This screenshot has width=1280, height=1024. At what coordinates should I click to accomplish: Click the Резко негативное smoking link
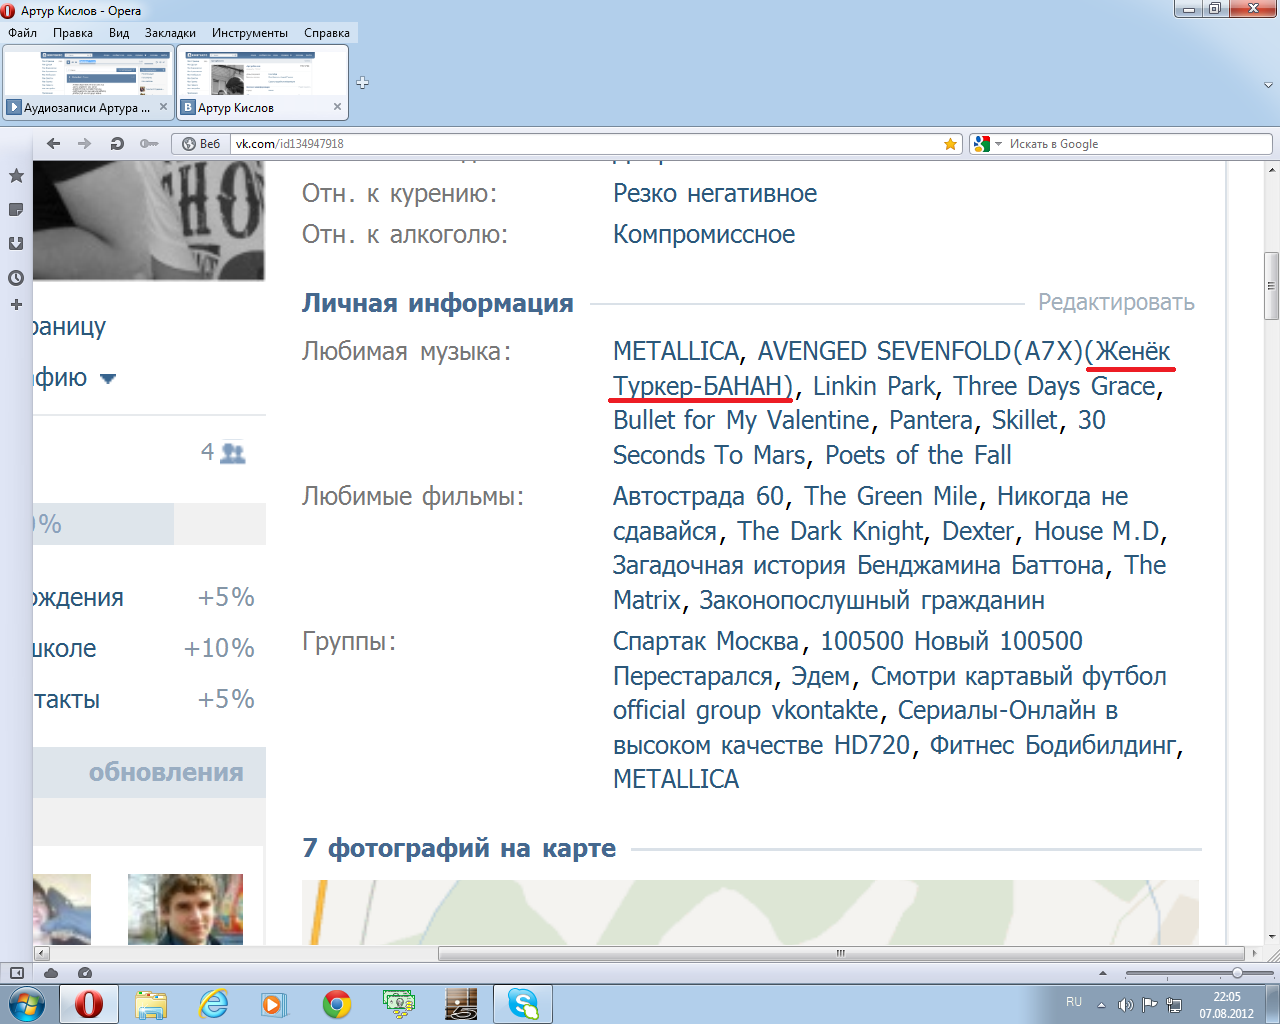[715, 193]
